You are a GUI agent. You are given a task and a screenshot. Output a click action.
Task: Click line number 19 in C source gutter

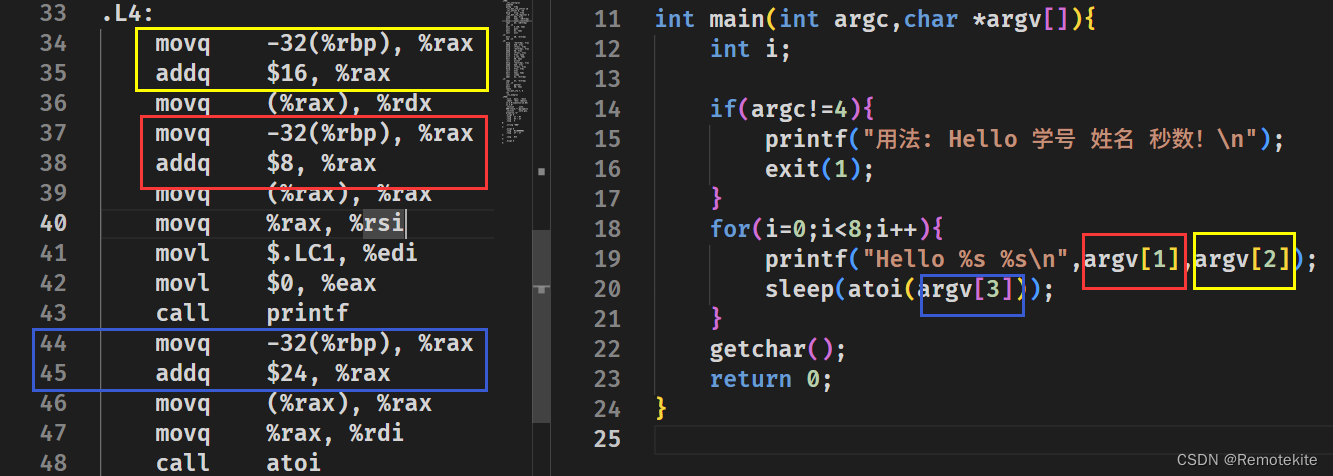click(x=607, y=259)
